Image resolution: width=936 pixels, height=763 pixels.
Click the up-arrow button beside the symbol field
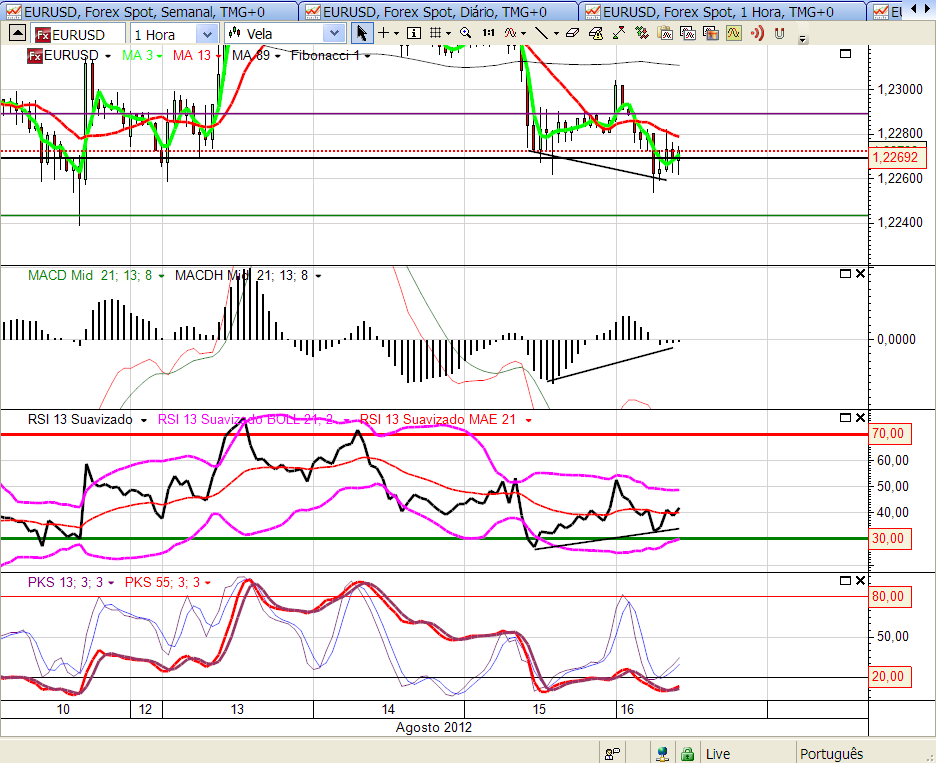pos(17,33)
